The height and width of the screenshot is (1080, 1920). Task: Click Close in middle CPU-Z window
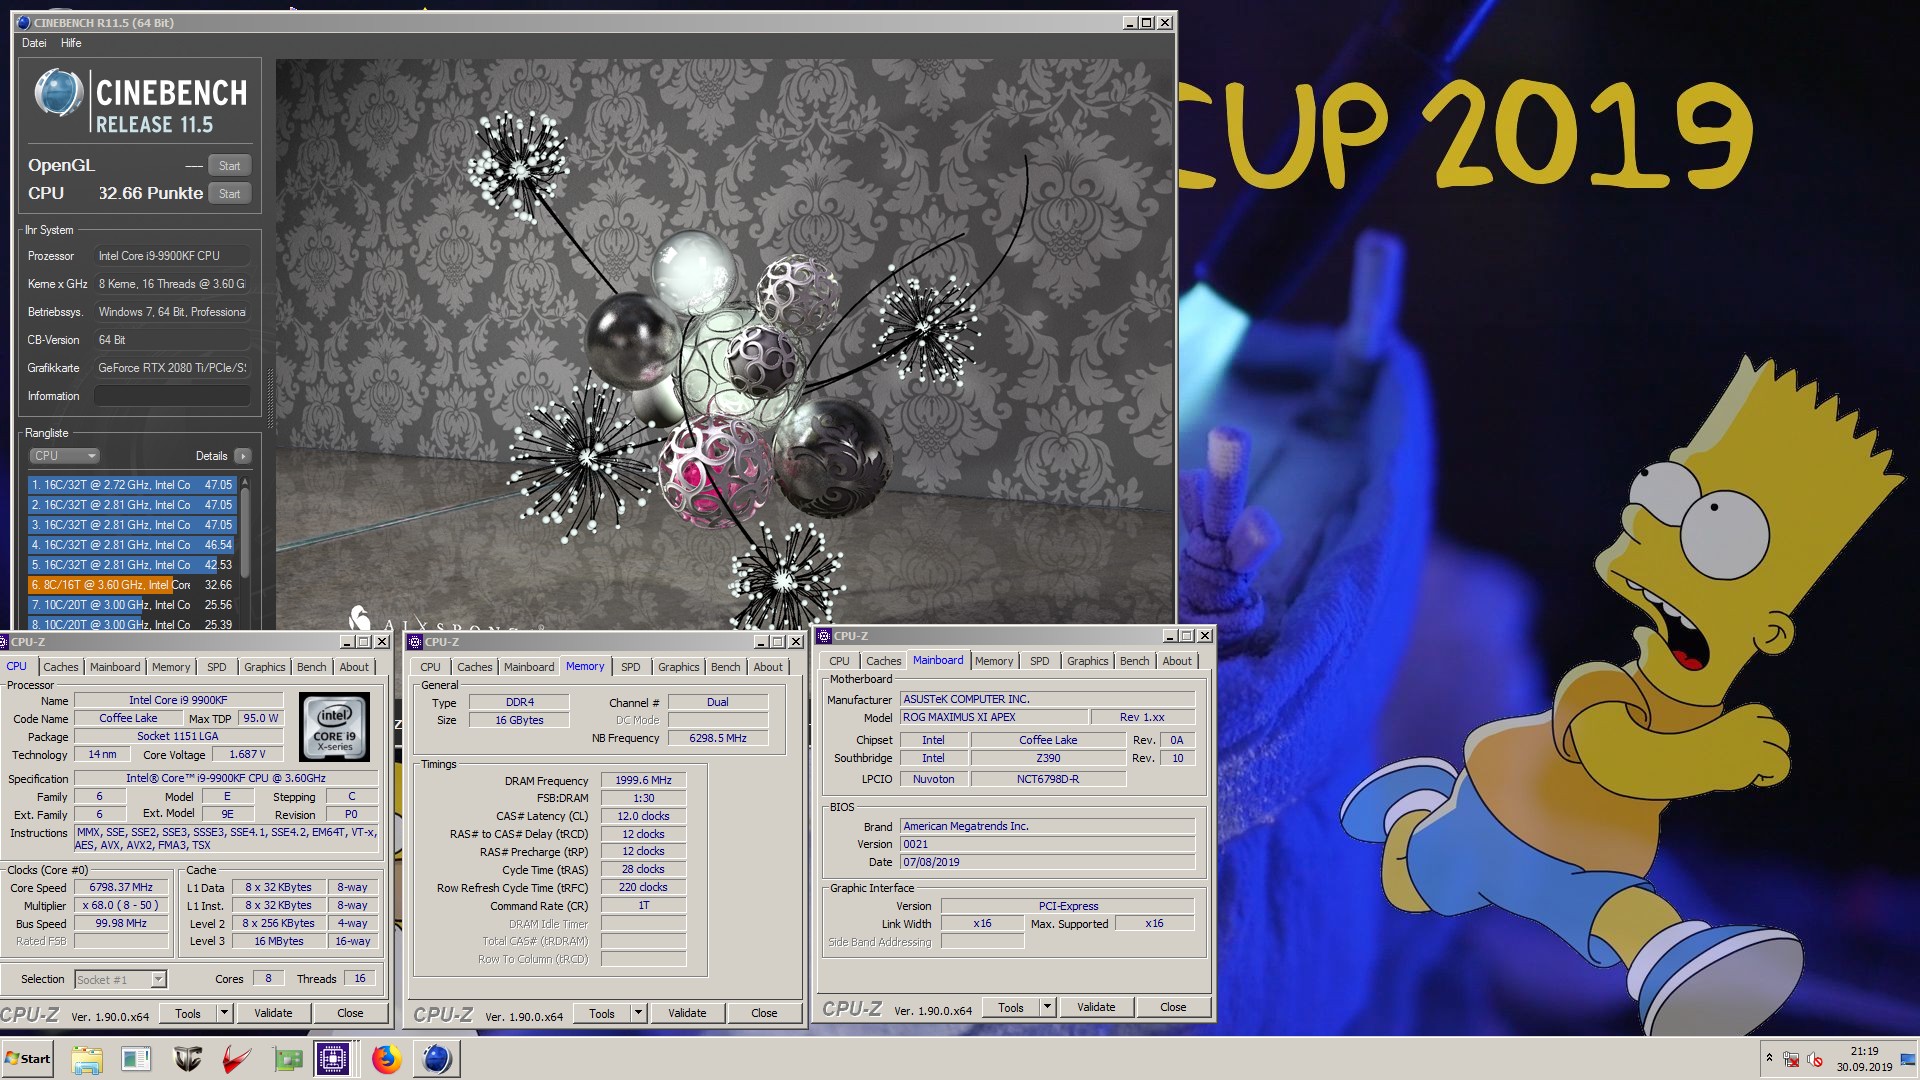[764, 1013]
